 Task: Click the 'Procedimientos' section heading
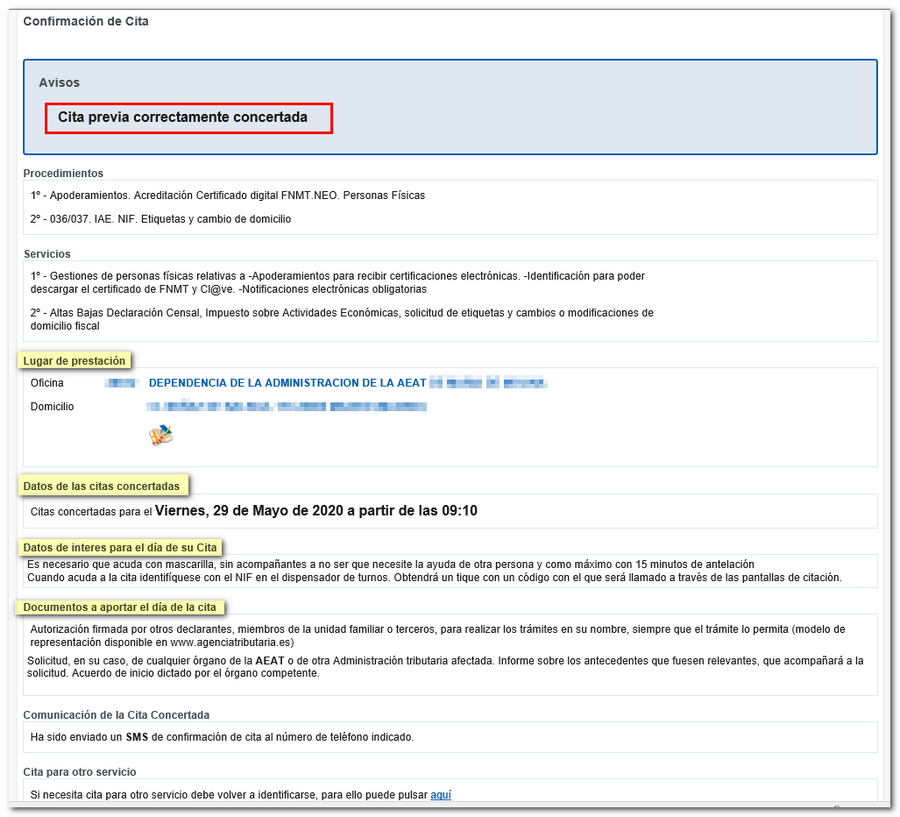point(63,173)
